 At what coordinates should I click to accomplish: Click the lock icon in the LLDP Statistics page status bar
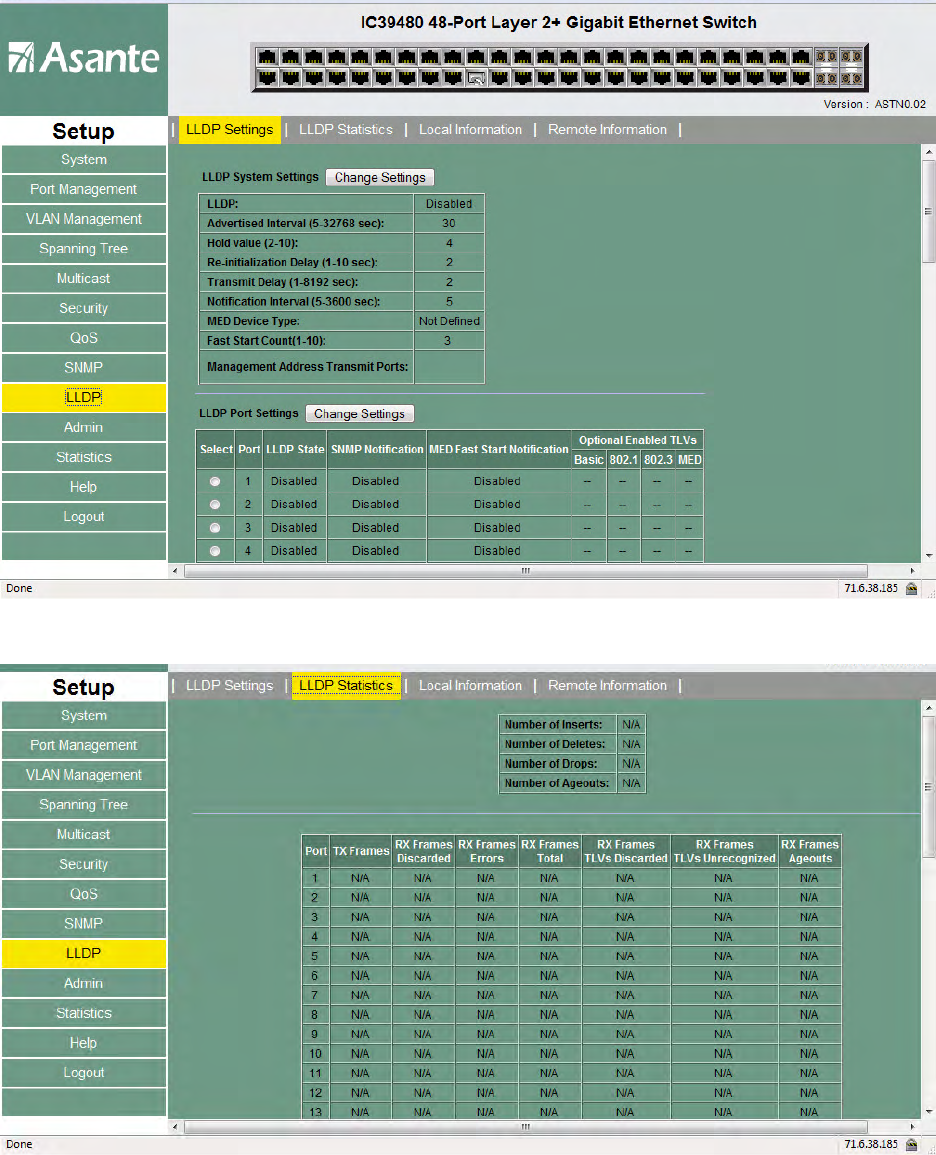[912, 1145]
